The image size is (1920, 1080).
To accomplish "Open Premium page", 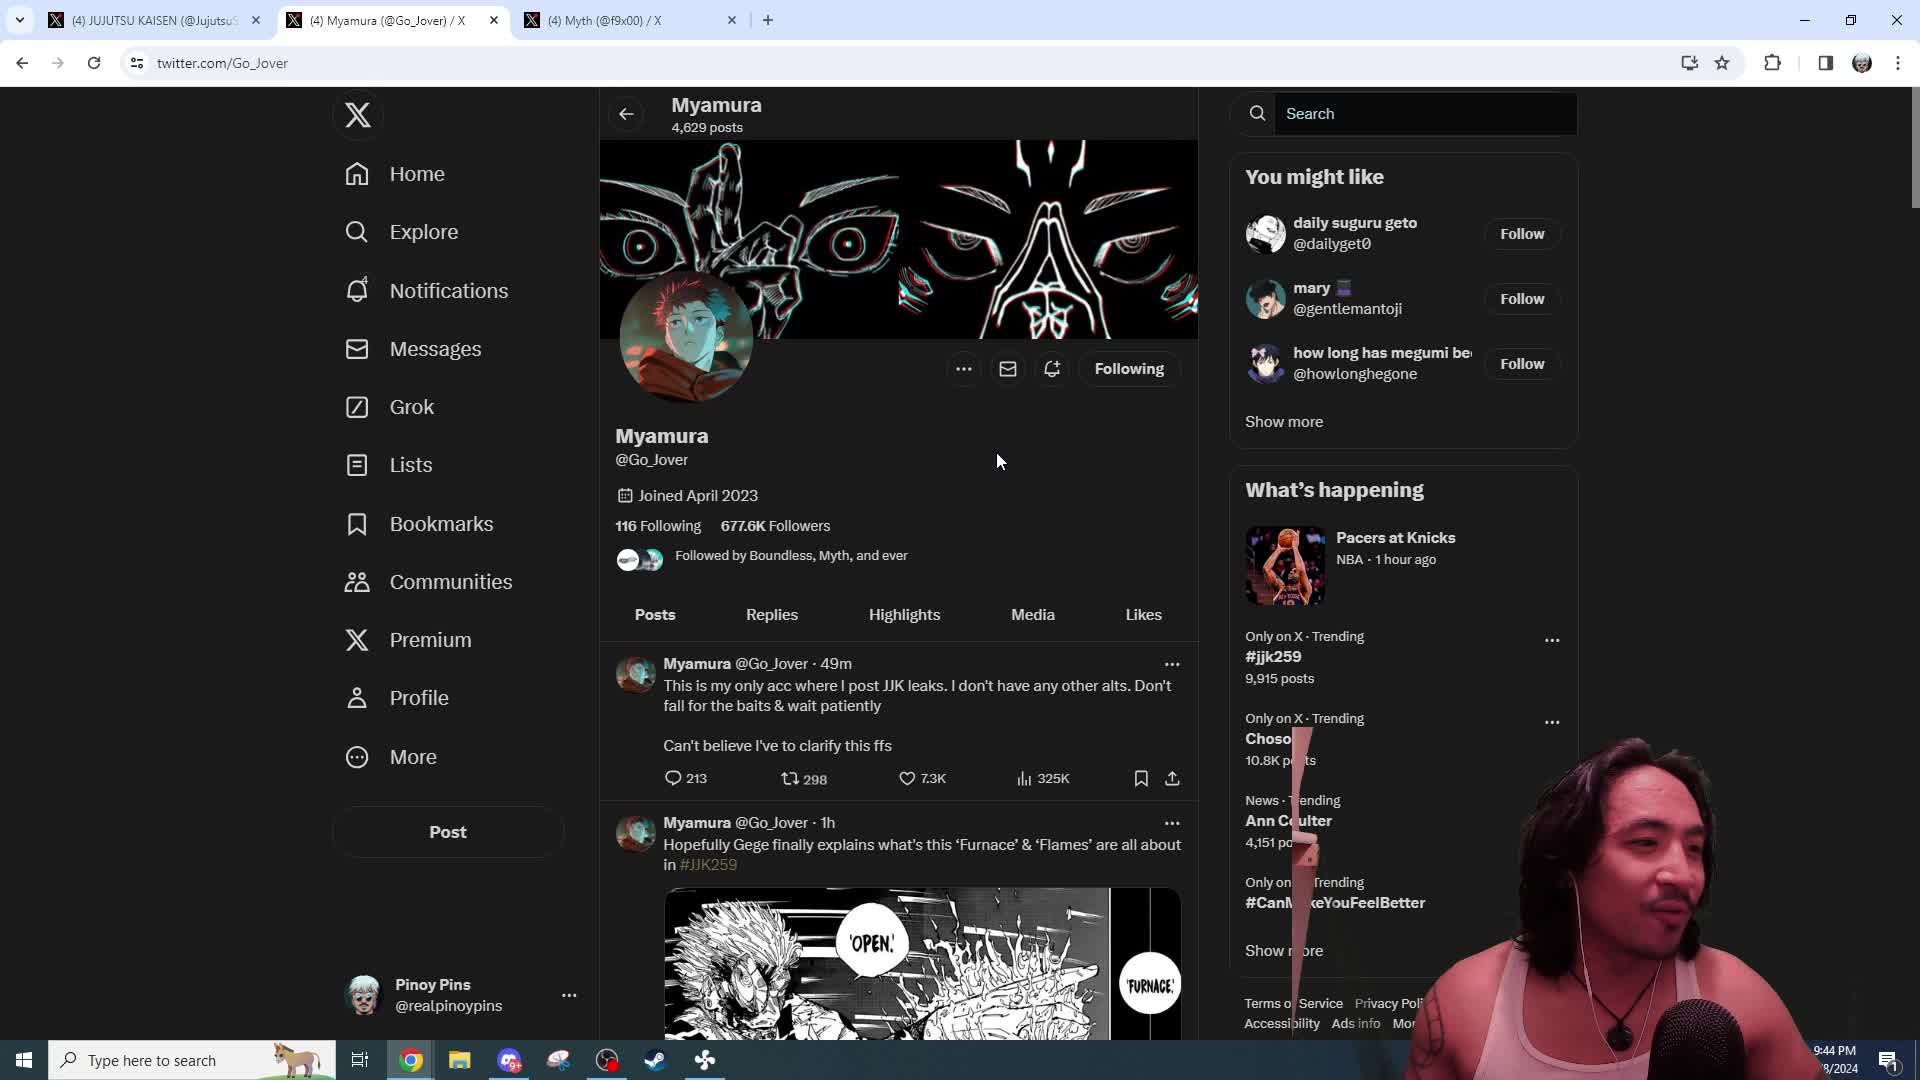I will tap(408, 640).
